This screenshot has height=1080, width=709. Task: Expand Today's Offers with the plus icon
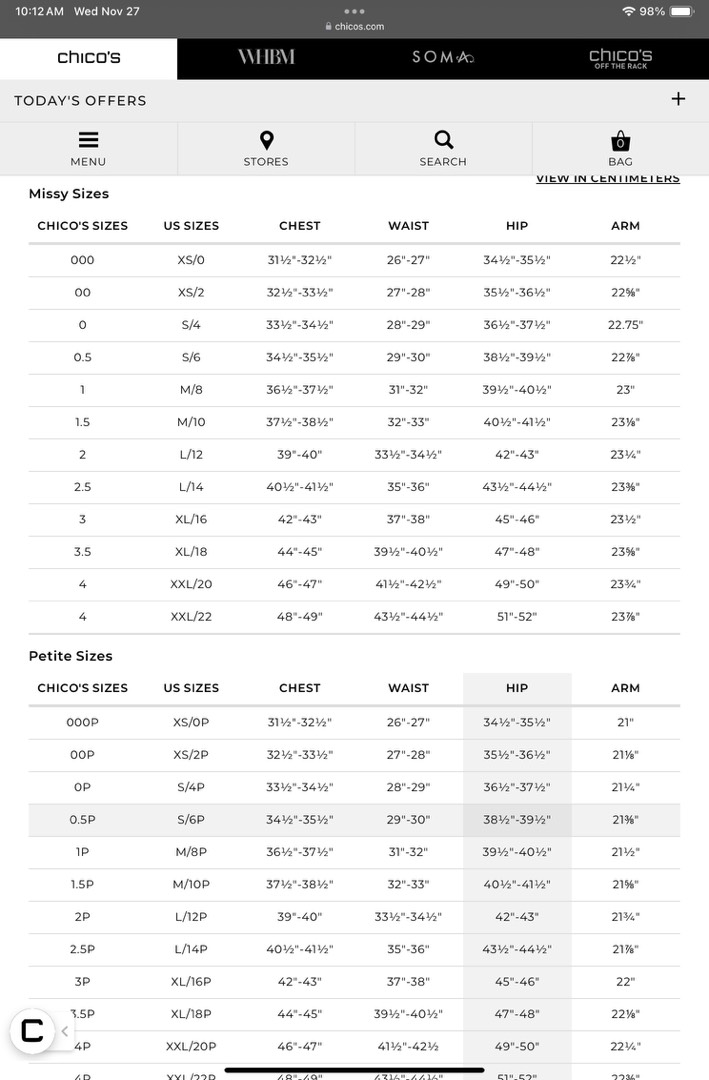(678, 99)
